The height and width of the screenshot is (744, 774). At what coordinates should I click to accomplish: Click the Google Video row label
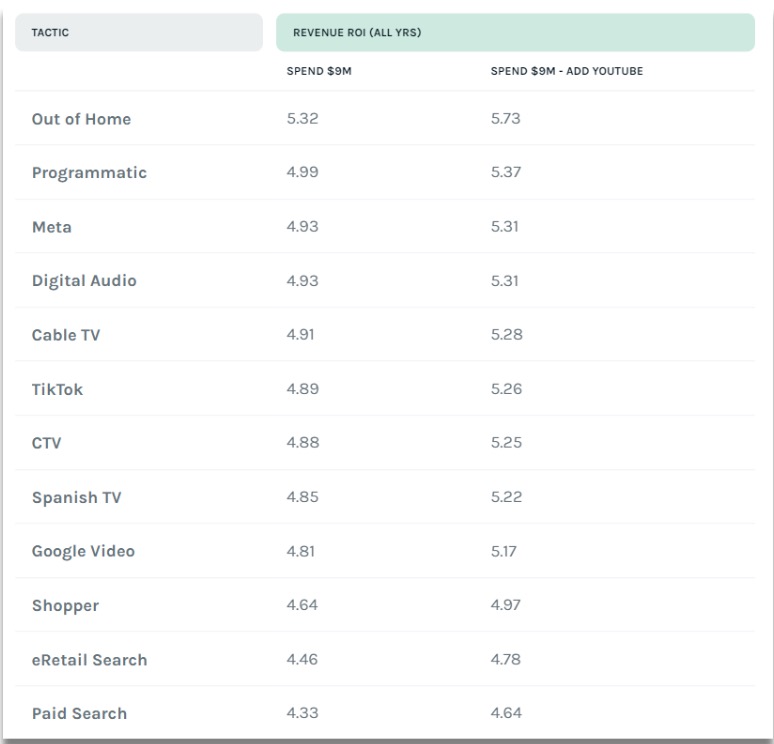pyautogui.click(x=83, y=551)
